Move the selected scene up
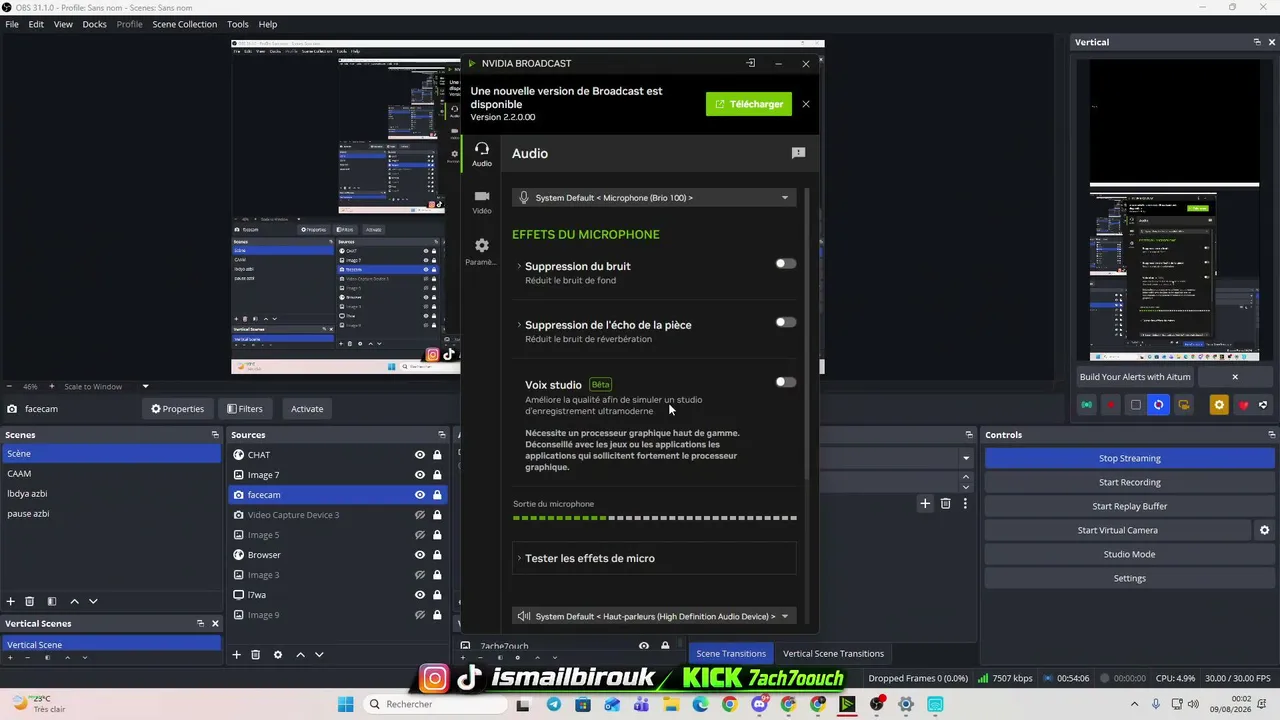Image resolution: width=1280 pixels, height=720 pixels. pos(74,601)
